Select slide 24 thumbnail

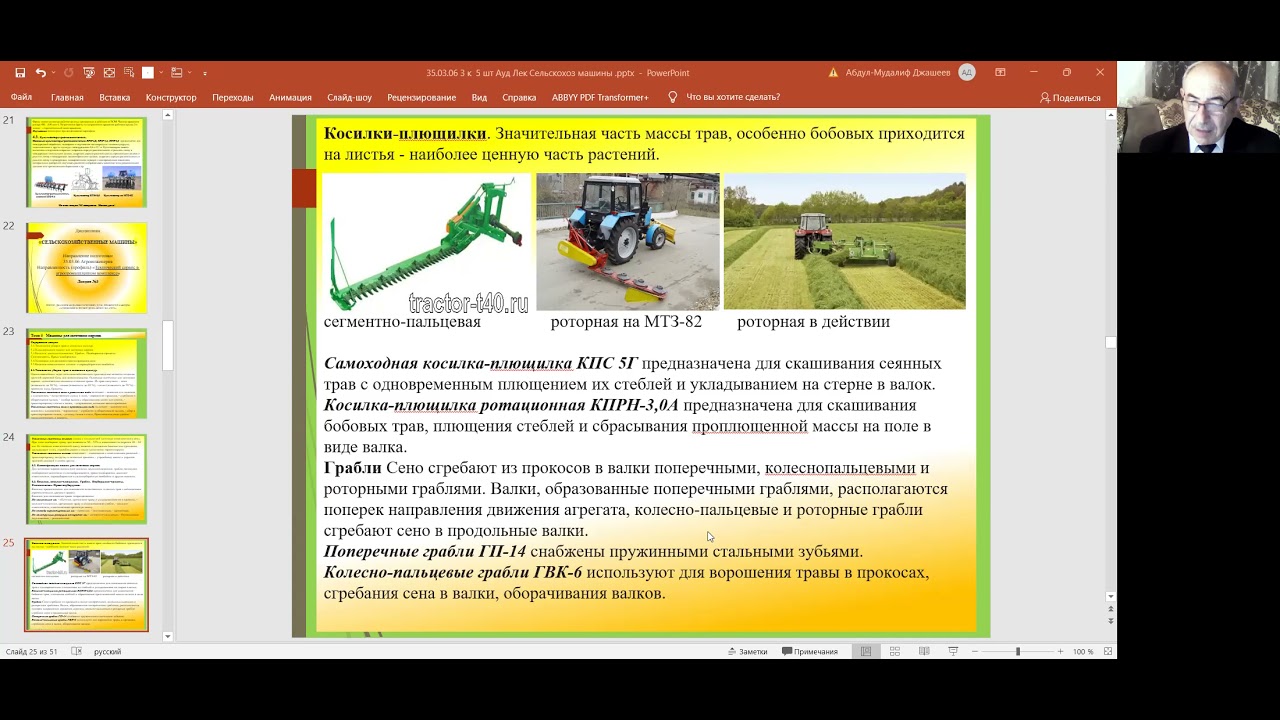click(x=87, y=479)
